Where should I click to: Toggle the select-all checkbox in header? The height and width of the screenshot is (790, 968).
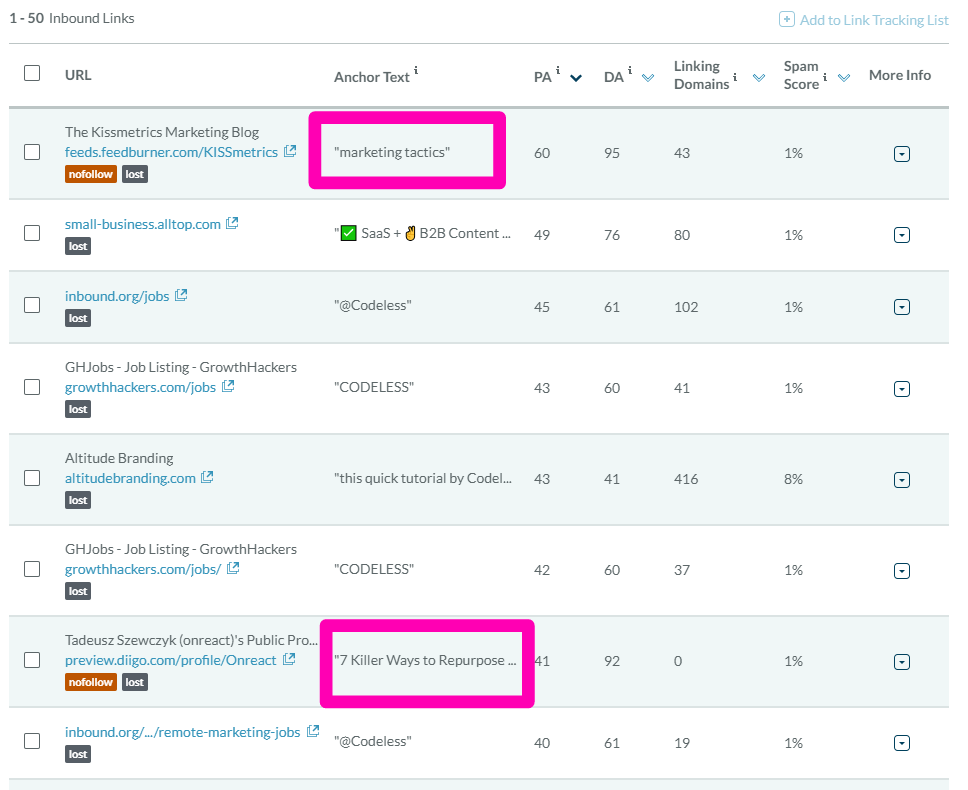coord(32,73)
